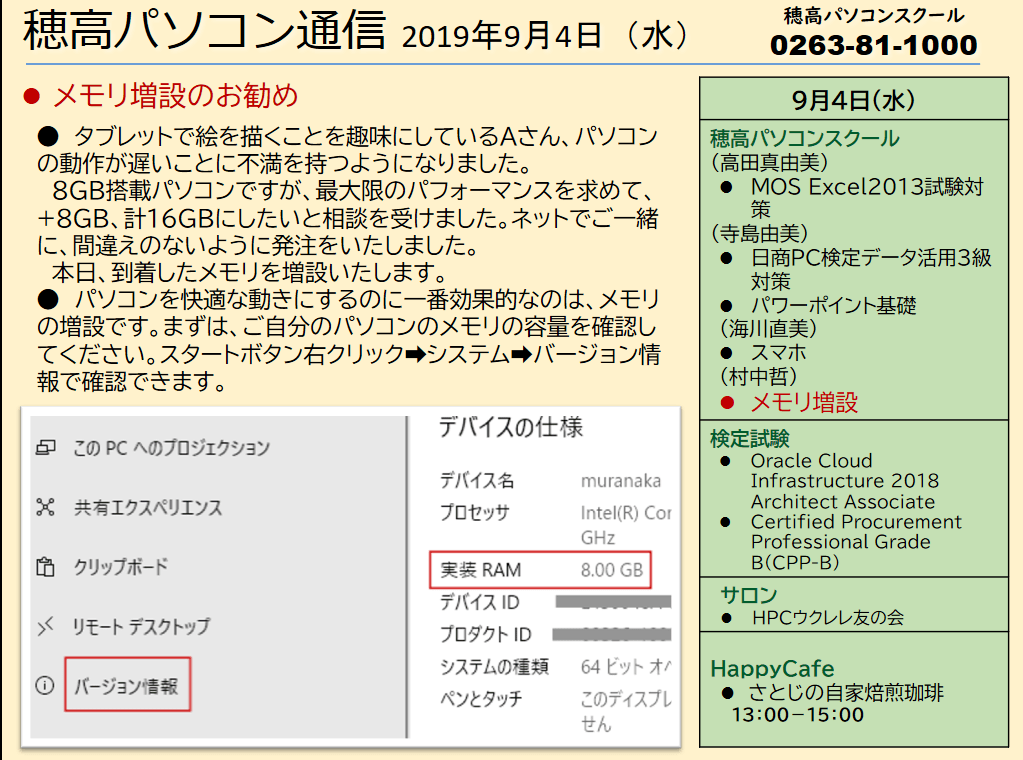Click red メモリ増設 item in schedule list
Screen dimensions: 1023x760
[804, 403]
